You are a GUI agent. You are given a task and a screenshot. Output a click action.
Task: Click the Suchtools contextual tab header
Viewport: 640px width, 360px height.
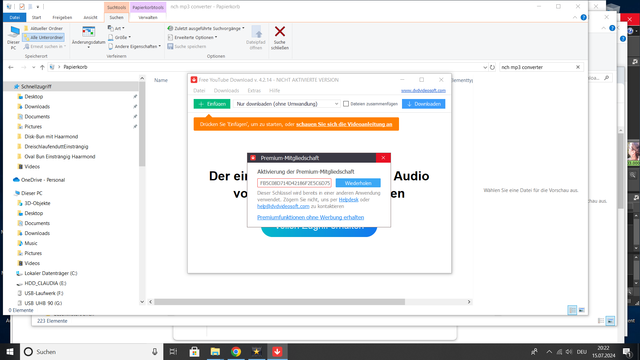[x=116, y=7]
